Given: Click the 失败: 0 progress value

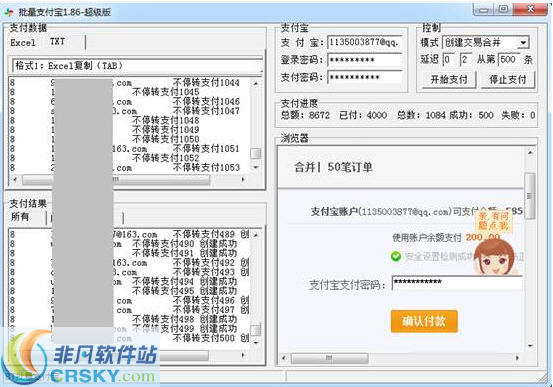Looking at the screenshot, I should (x=518, y=115).
